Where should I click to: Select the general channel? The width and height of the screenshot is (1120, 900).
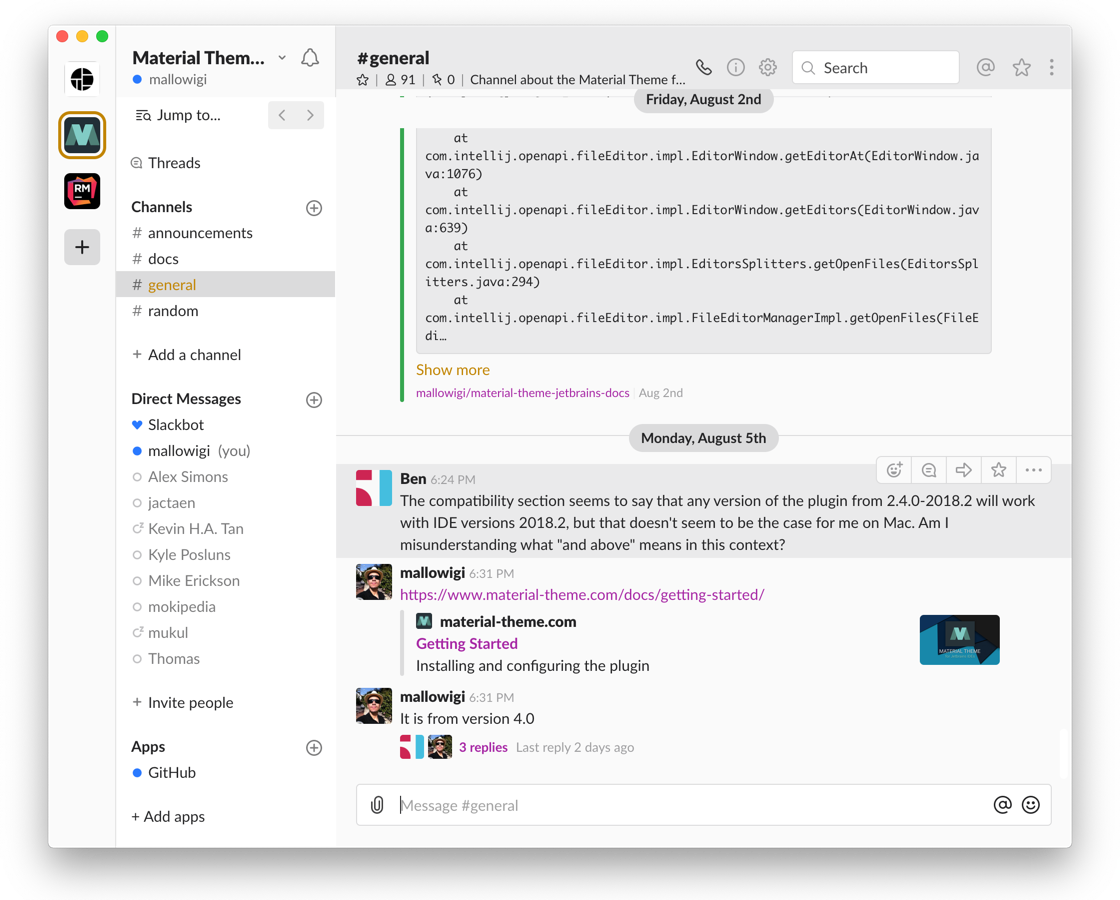coord(226,284)
